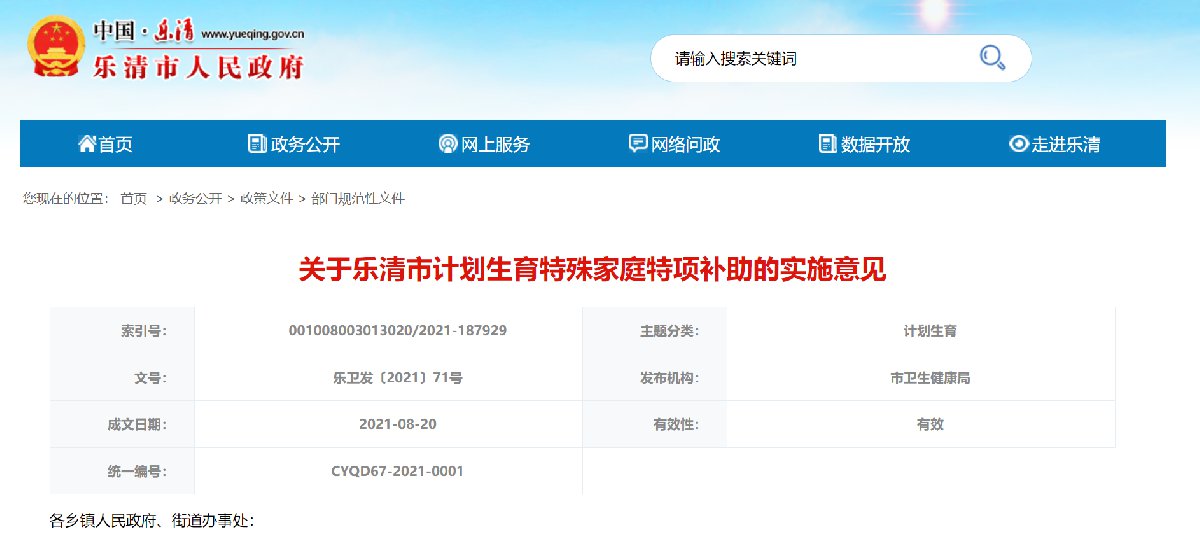Image resolution: width=1200 pixels, height=535 pixels.
Task: Click the document icon beside 政务公开
Action: [257, 144]
